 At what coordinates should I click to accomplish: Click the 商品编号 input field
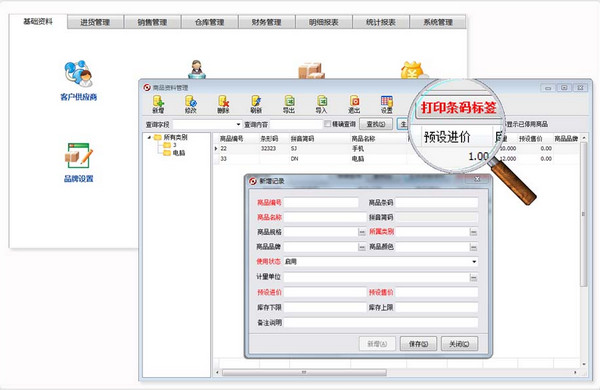tap(321, 202)
